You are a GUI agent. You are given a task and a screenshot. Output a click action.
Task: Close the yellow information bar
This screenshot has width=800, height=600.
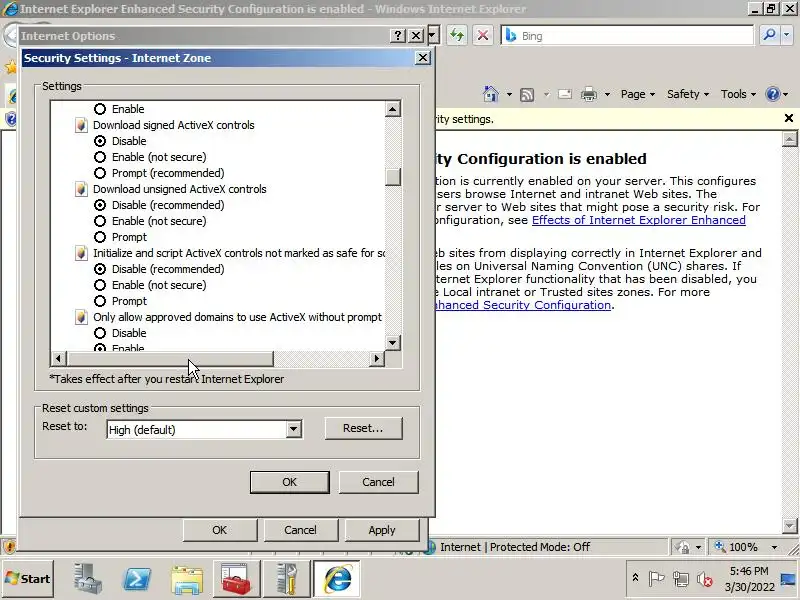pos(788,118)
